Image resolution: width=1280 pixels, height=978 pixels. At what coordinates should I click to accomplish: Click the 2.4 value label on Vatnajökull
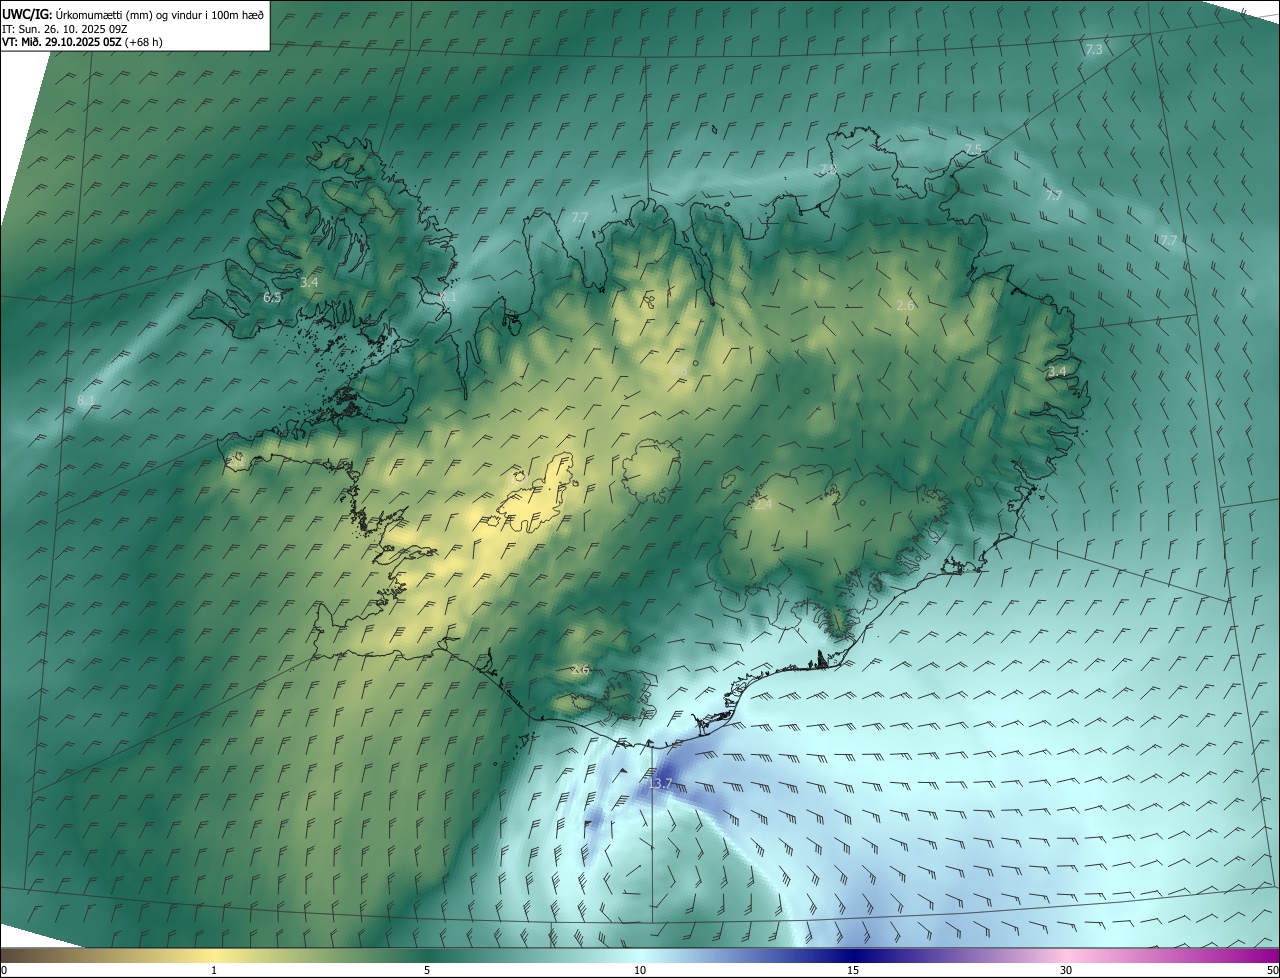pyautogui.click(x=763, y=505)
